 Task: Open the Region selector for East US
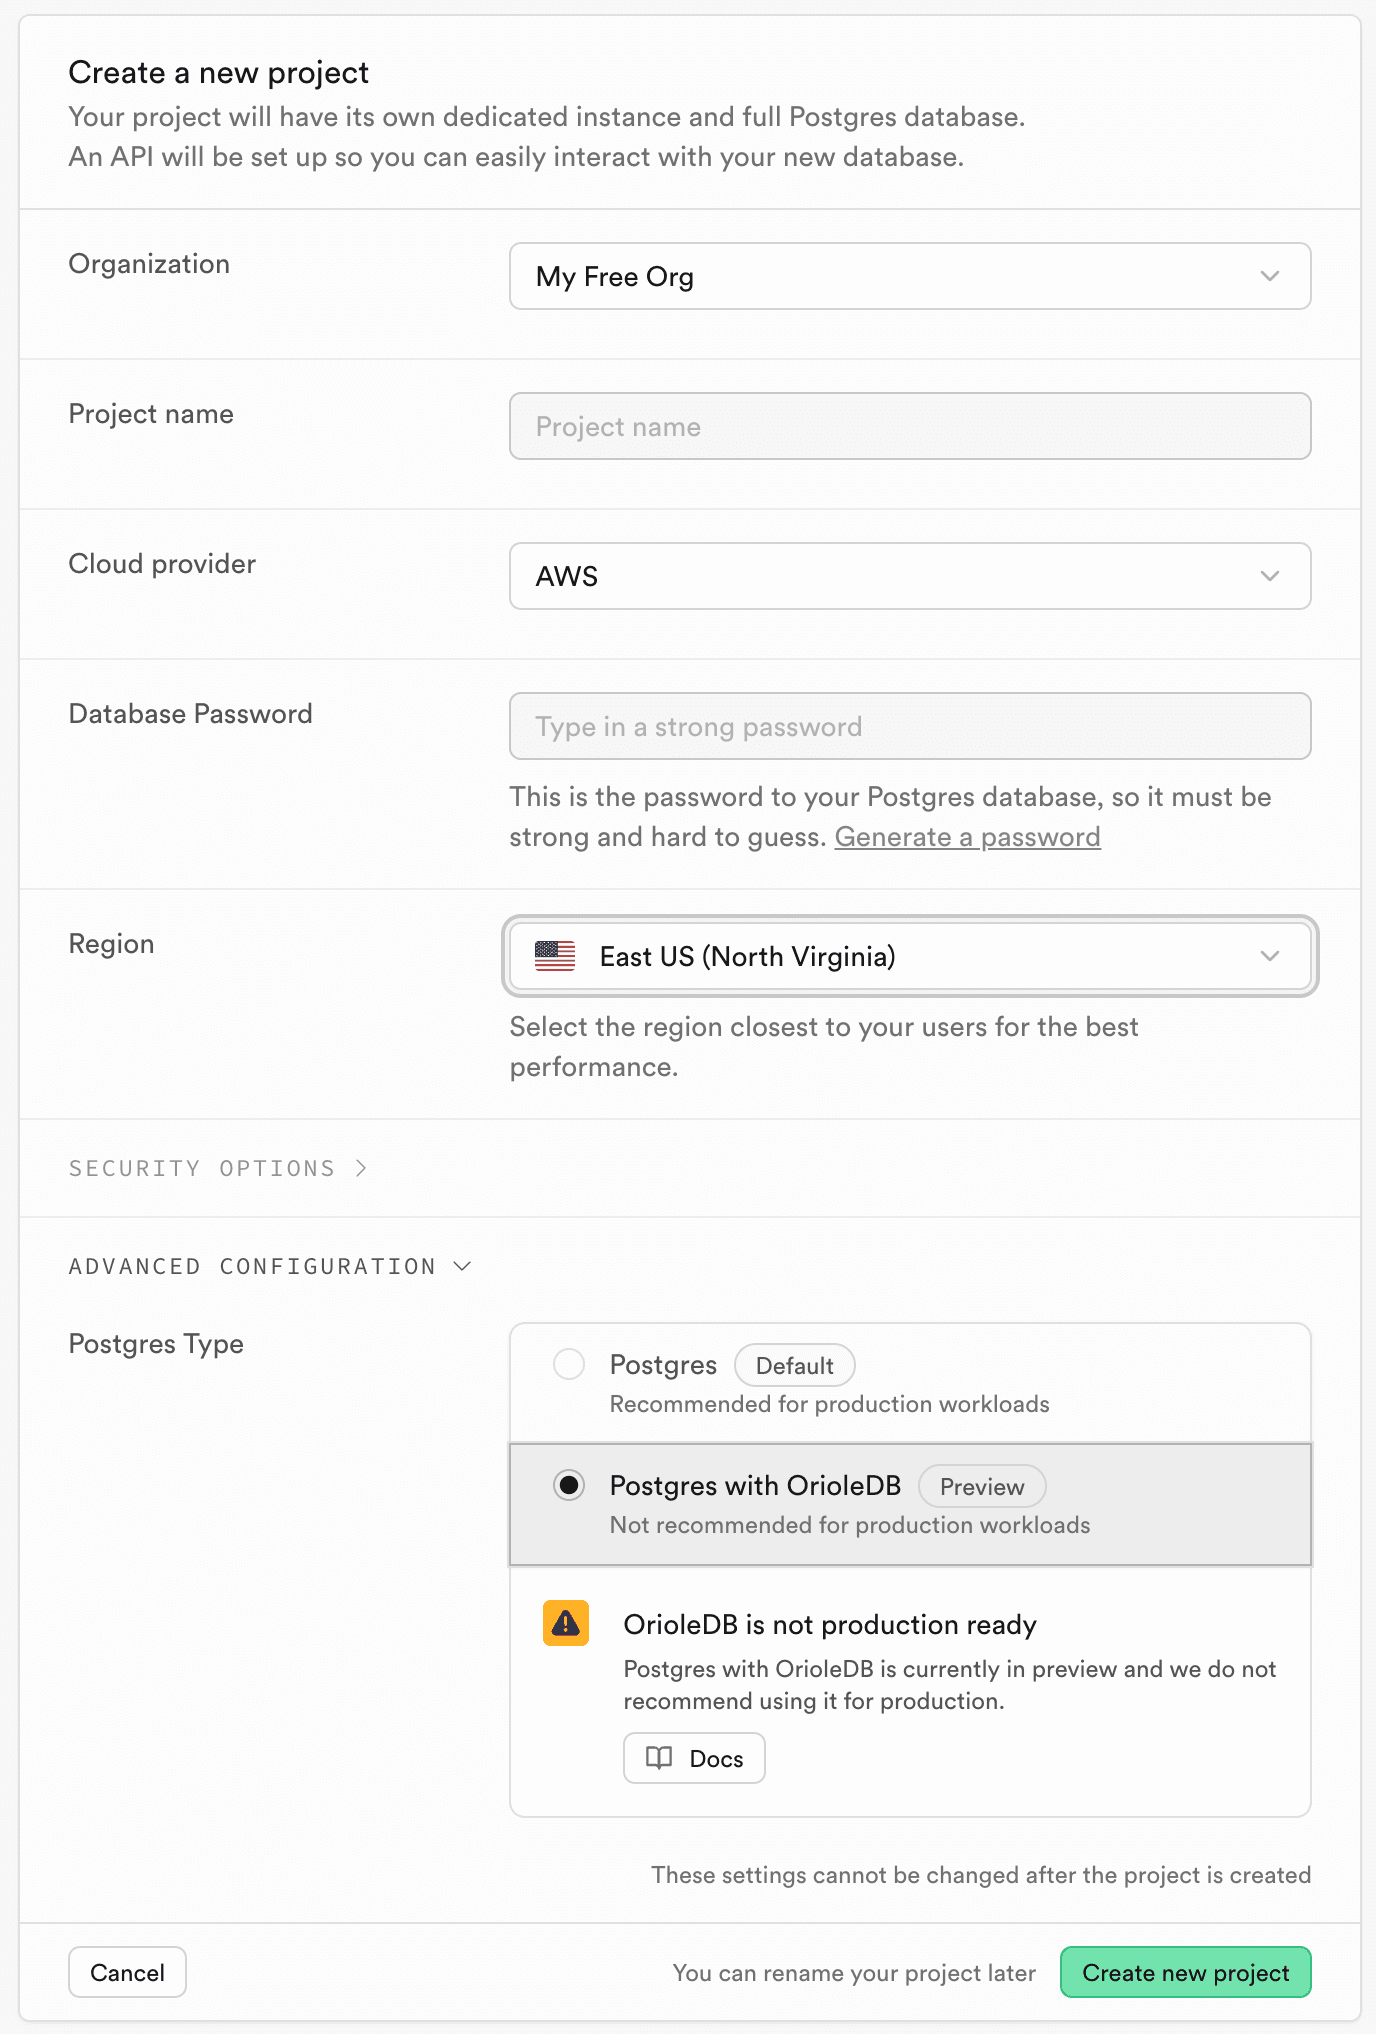(910, 956)
